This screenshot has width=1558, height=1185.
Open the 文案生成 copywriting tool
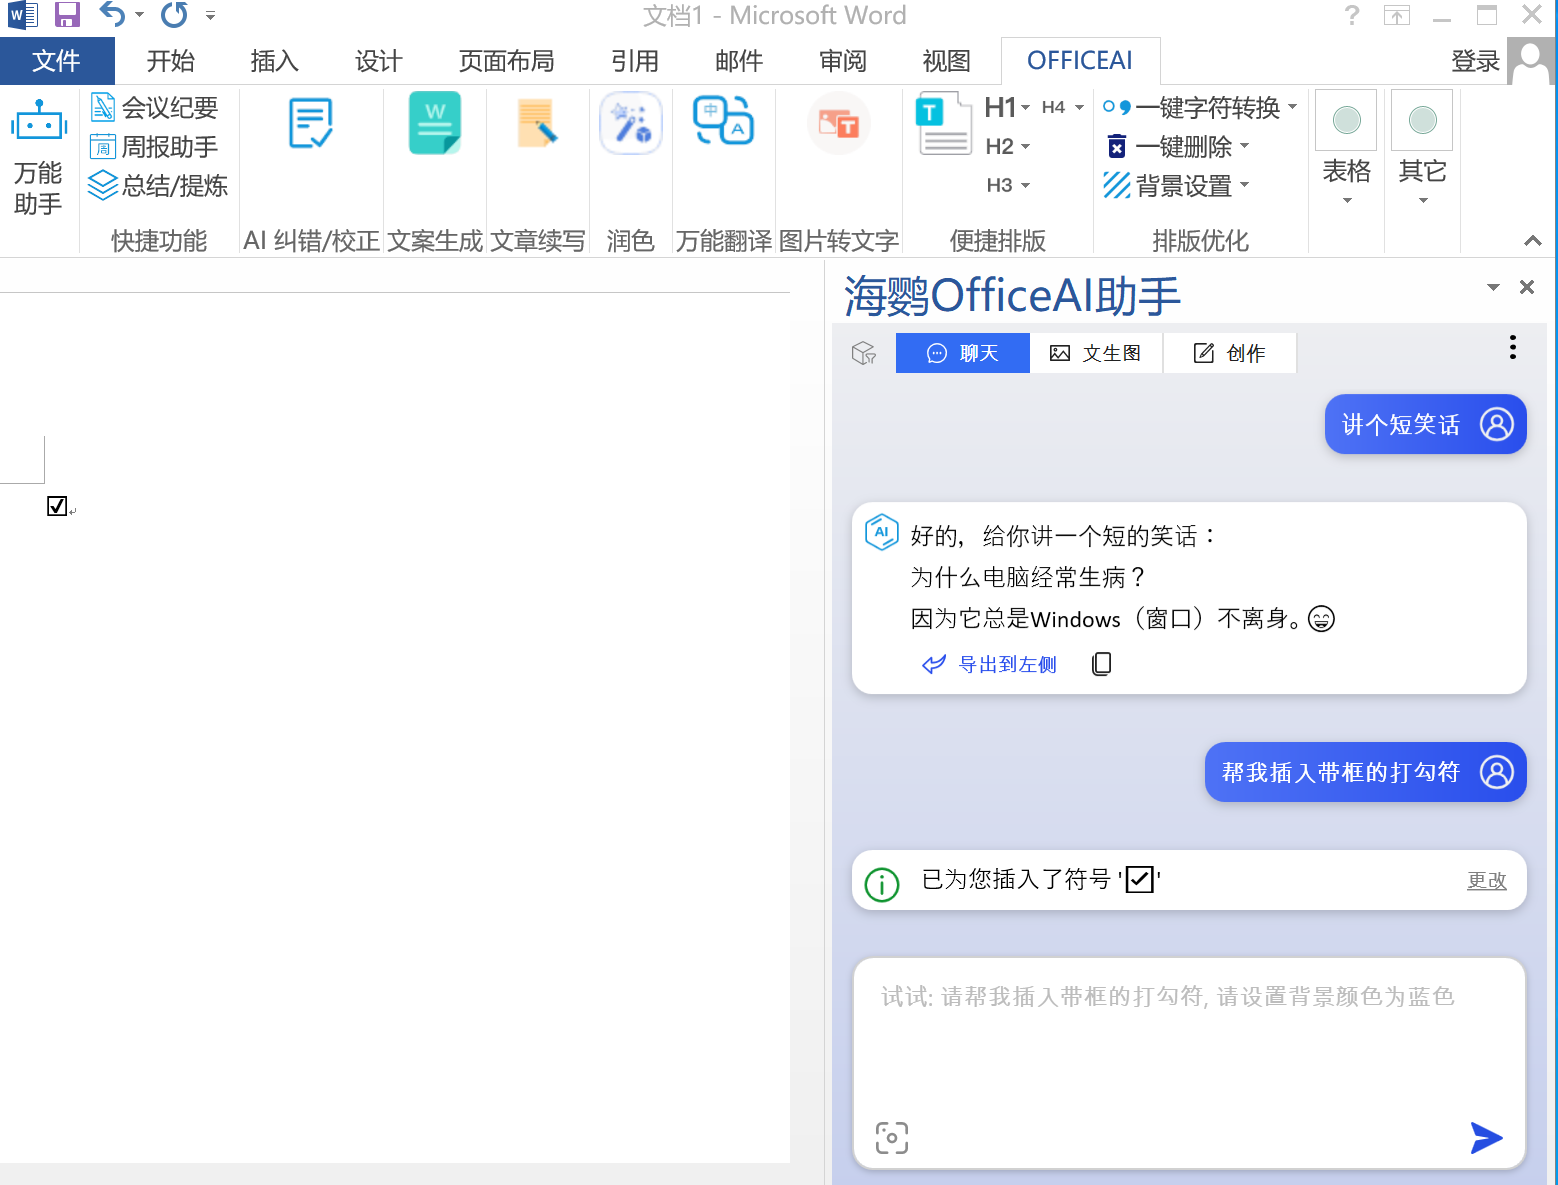click(435, 123)
